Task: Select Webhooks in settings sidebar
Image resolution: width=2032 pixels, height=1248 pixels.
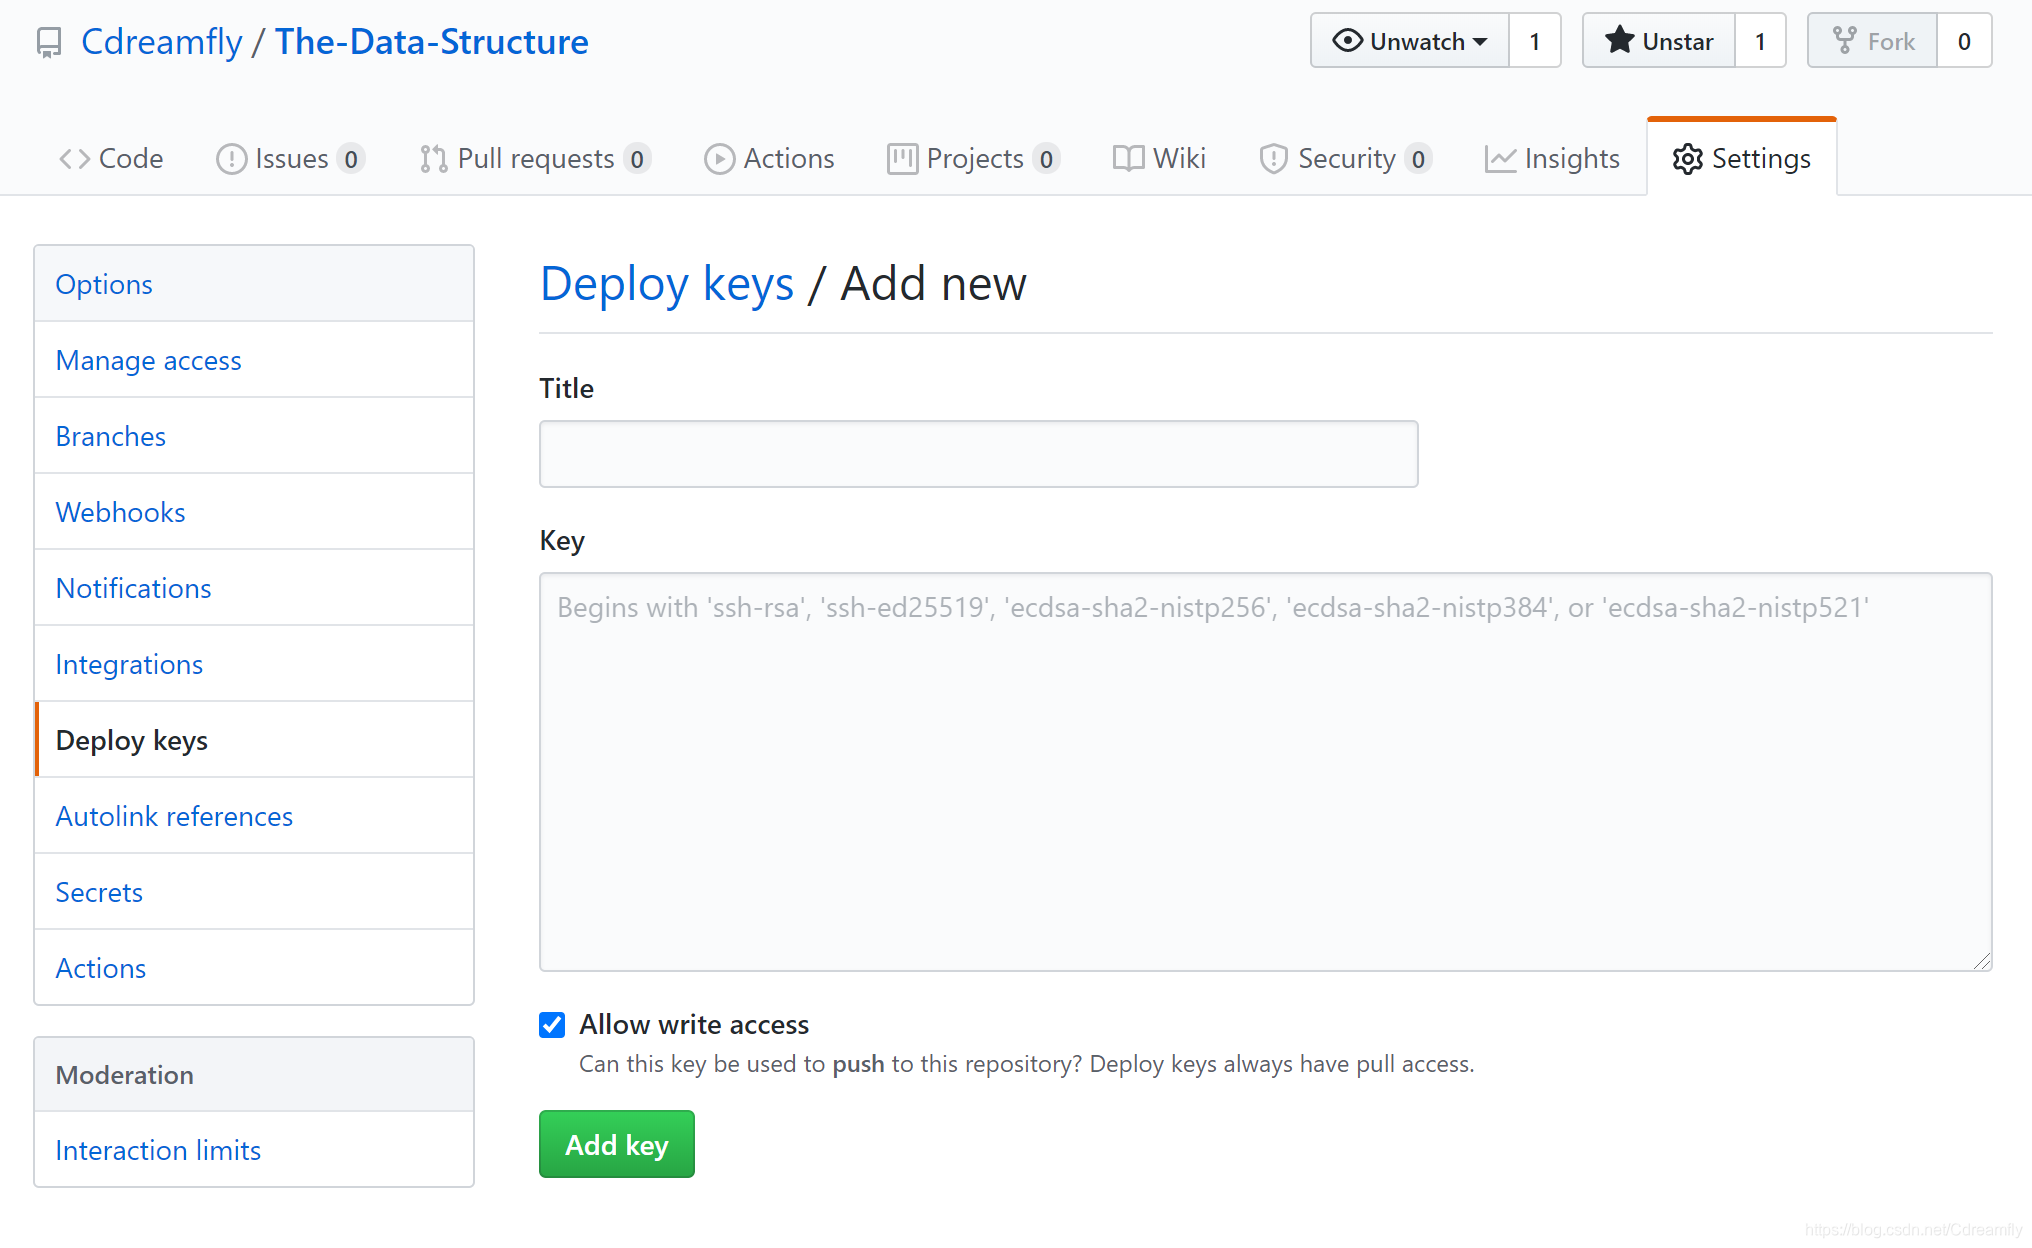Action: tap(120, 512)
